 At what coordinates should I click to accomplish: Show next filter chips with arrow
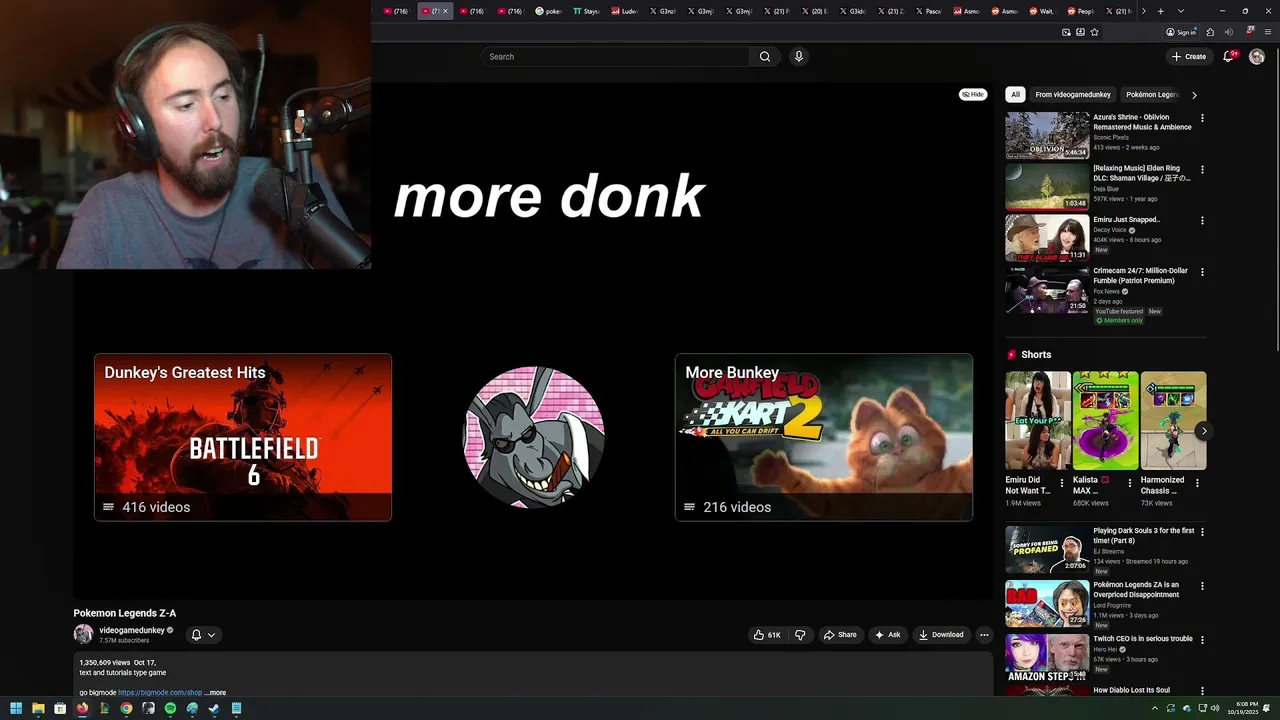point(1194,95)
